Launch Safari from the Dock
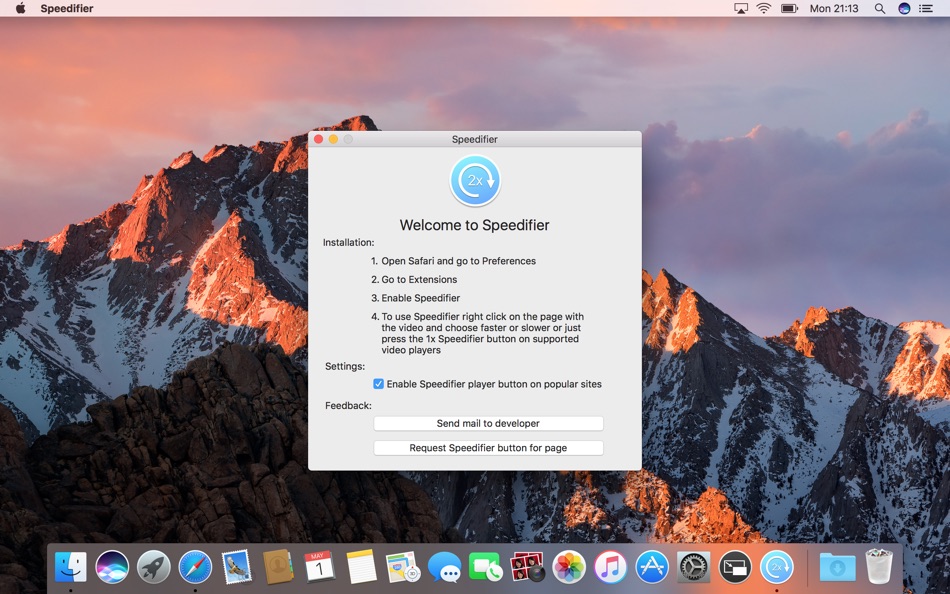The image size is (950, 594). (x=194, y=567)
